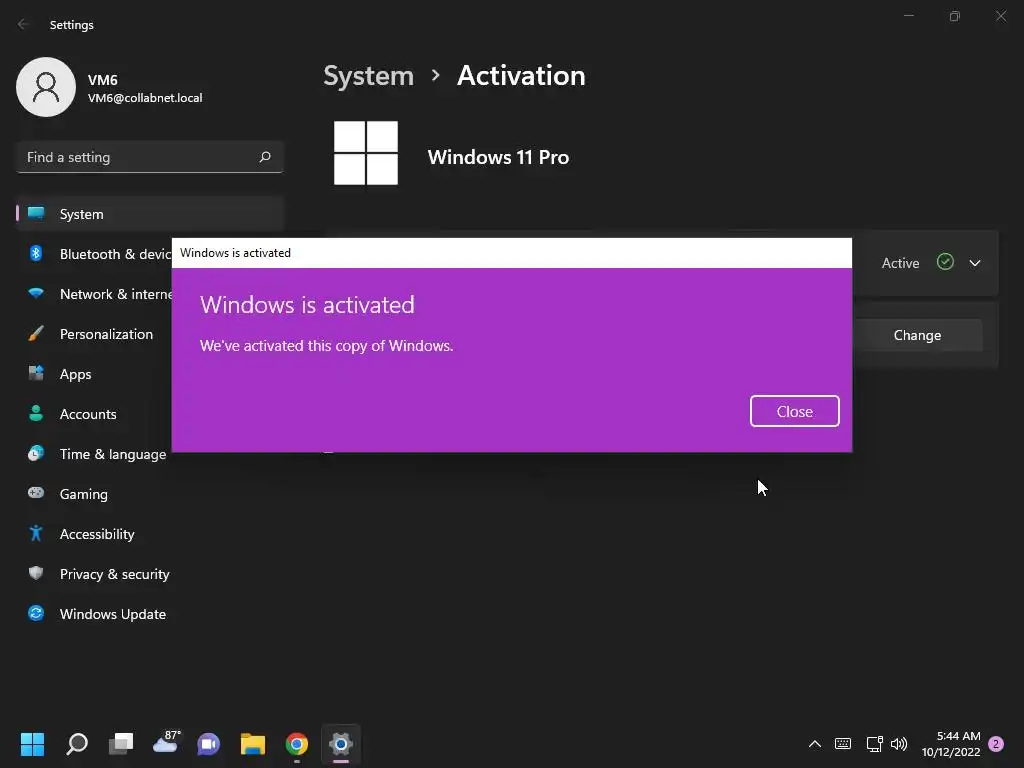Click the Personalization paintbrush icon

pos(36,334)
